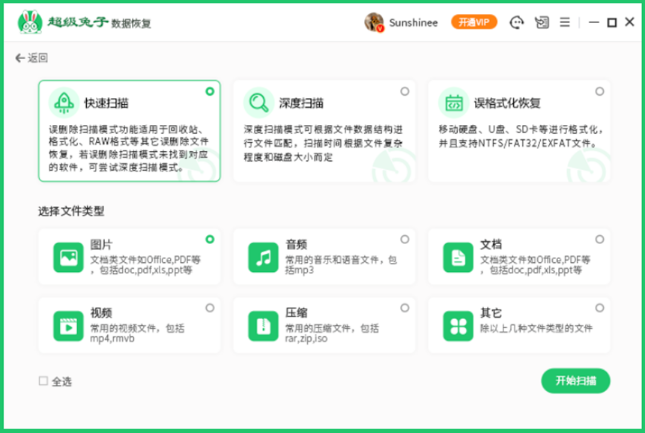Image resolution: width=645 pixels, height=433 pixels.
Task: Open the hamburger menu in title bar
Action: (x=565, y=22)
